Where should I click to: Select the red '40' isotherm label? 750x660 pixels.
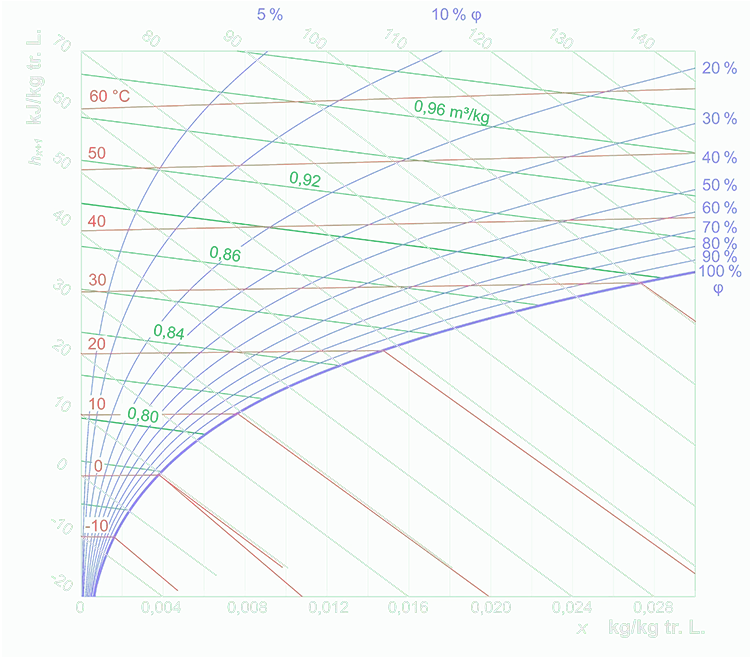click(97, 221)
